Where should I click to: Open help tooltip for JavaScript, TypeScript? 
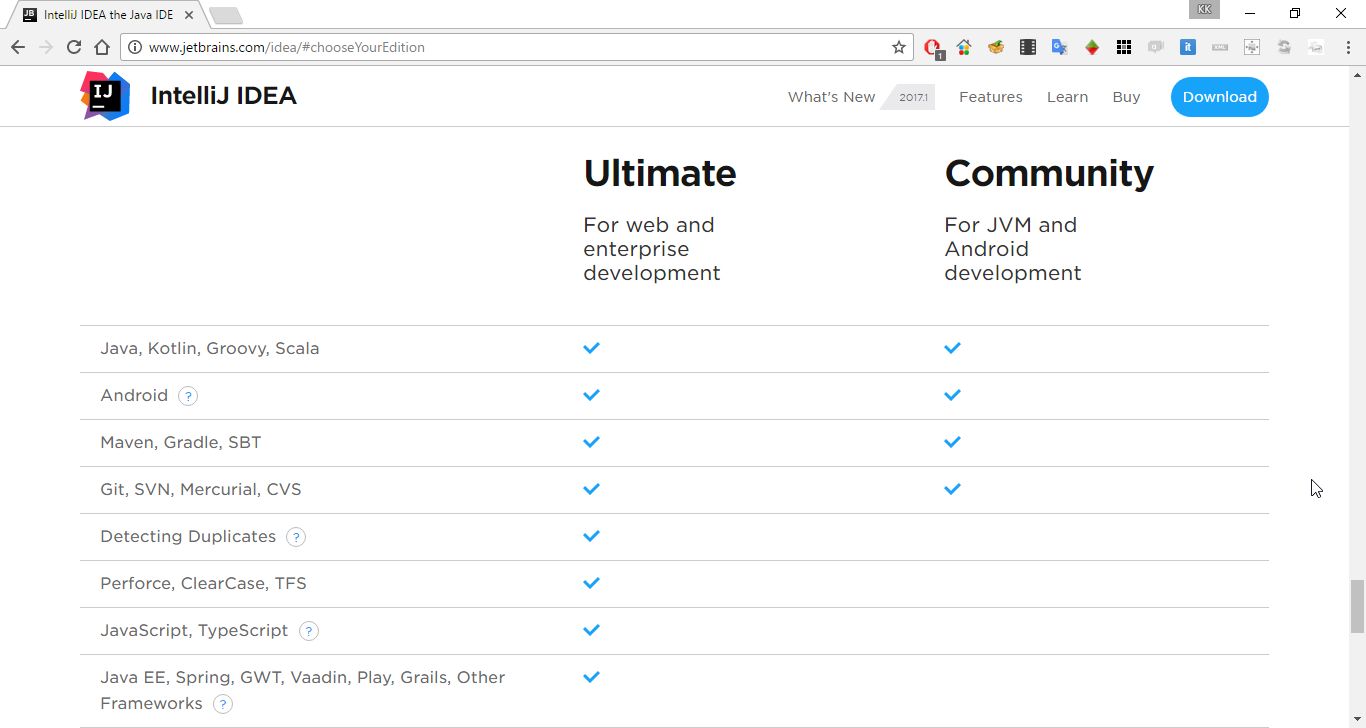point(309,631)
